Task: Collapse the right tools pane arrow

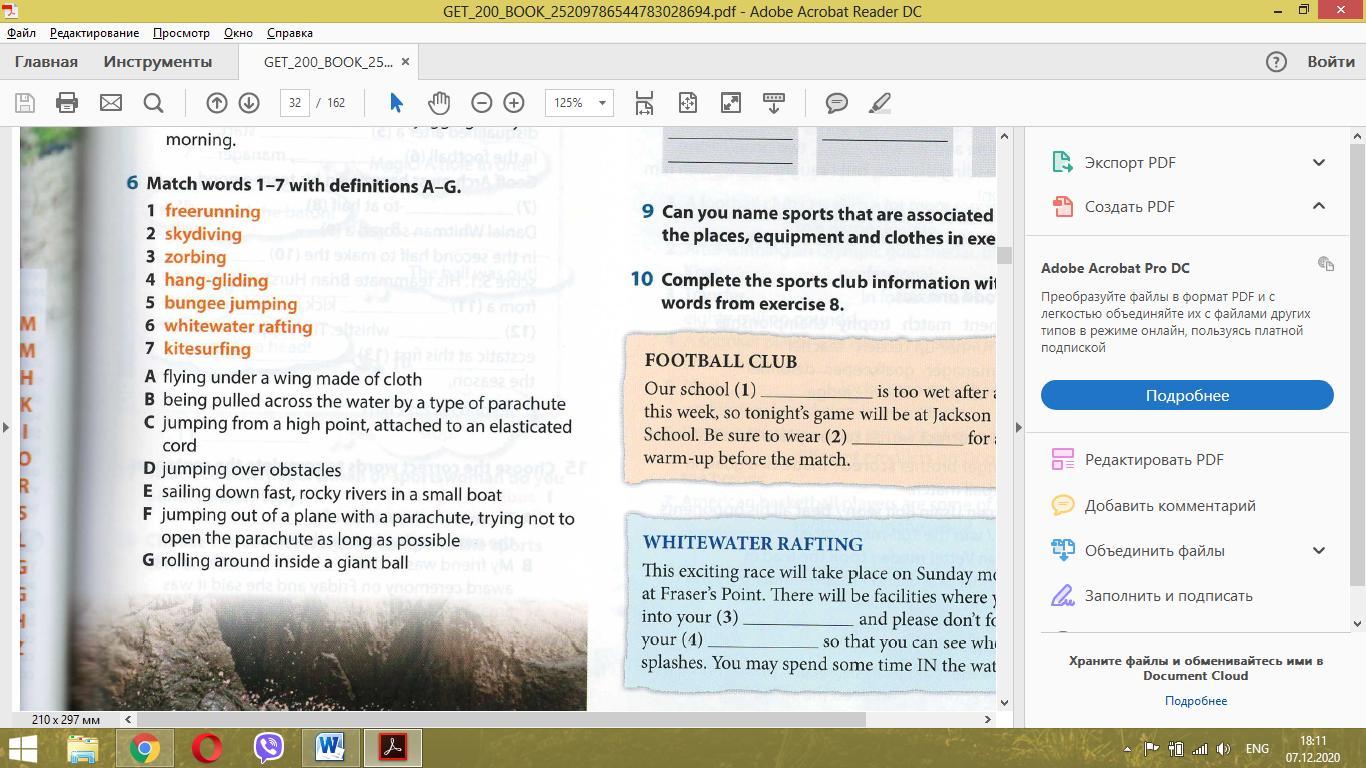Action: pos(1018,427)
